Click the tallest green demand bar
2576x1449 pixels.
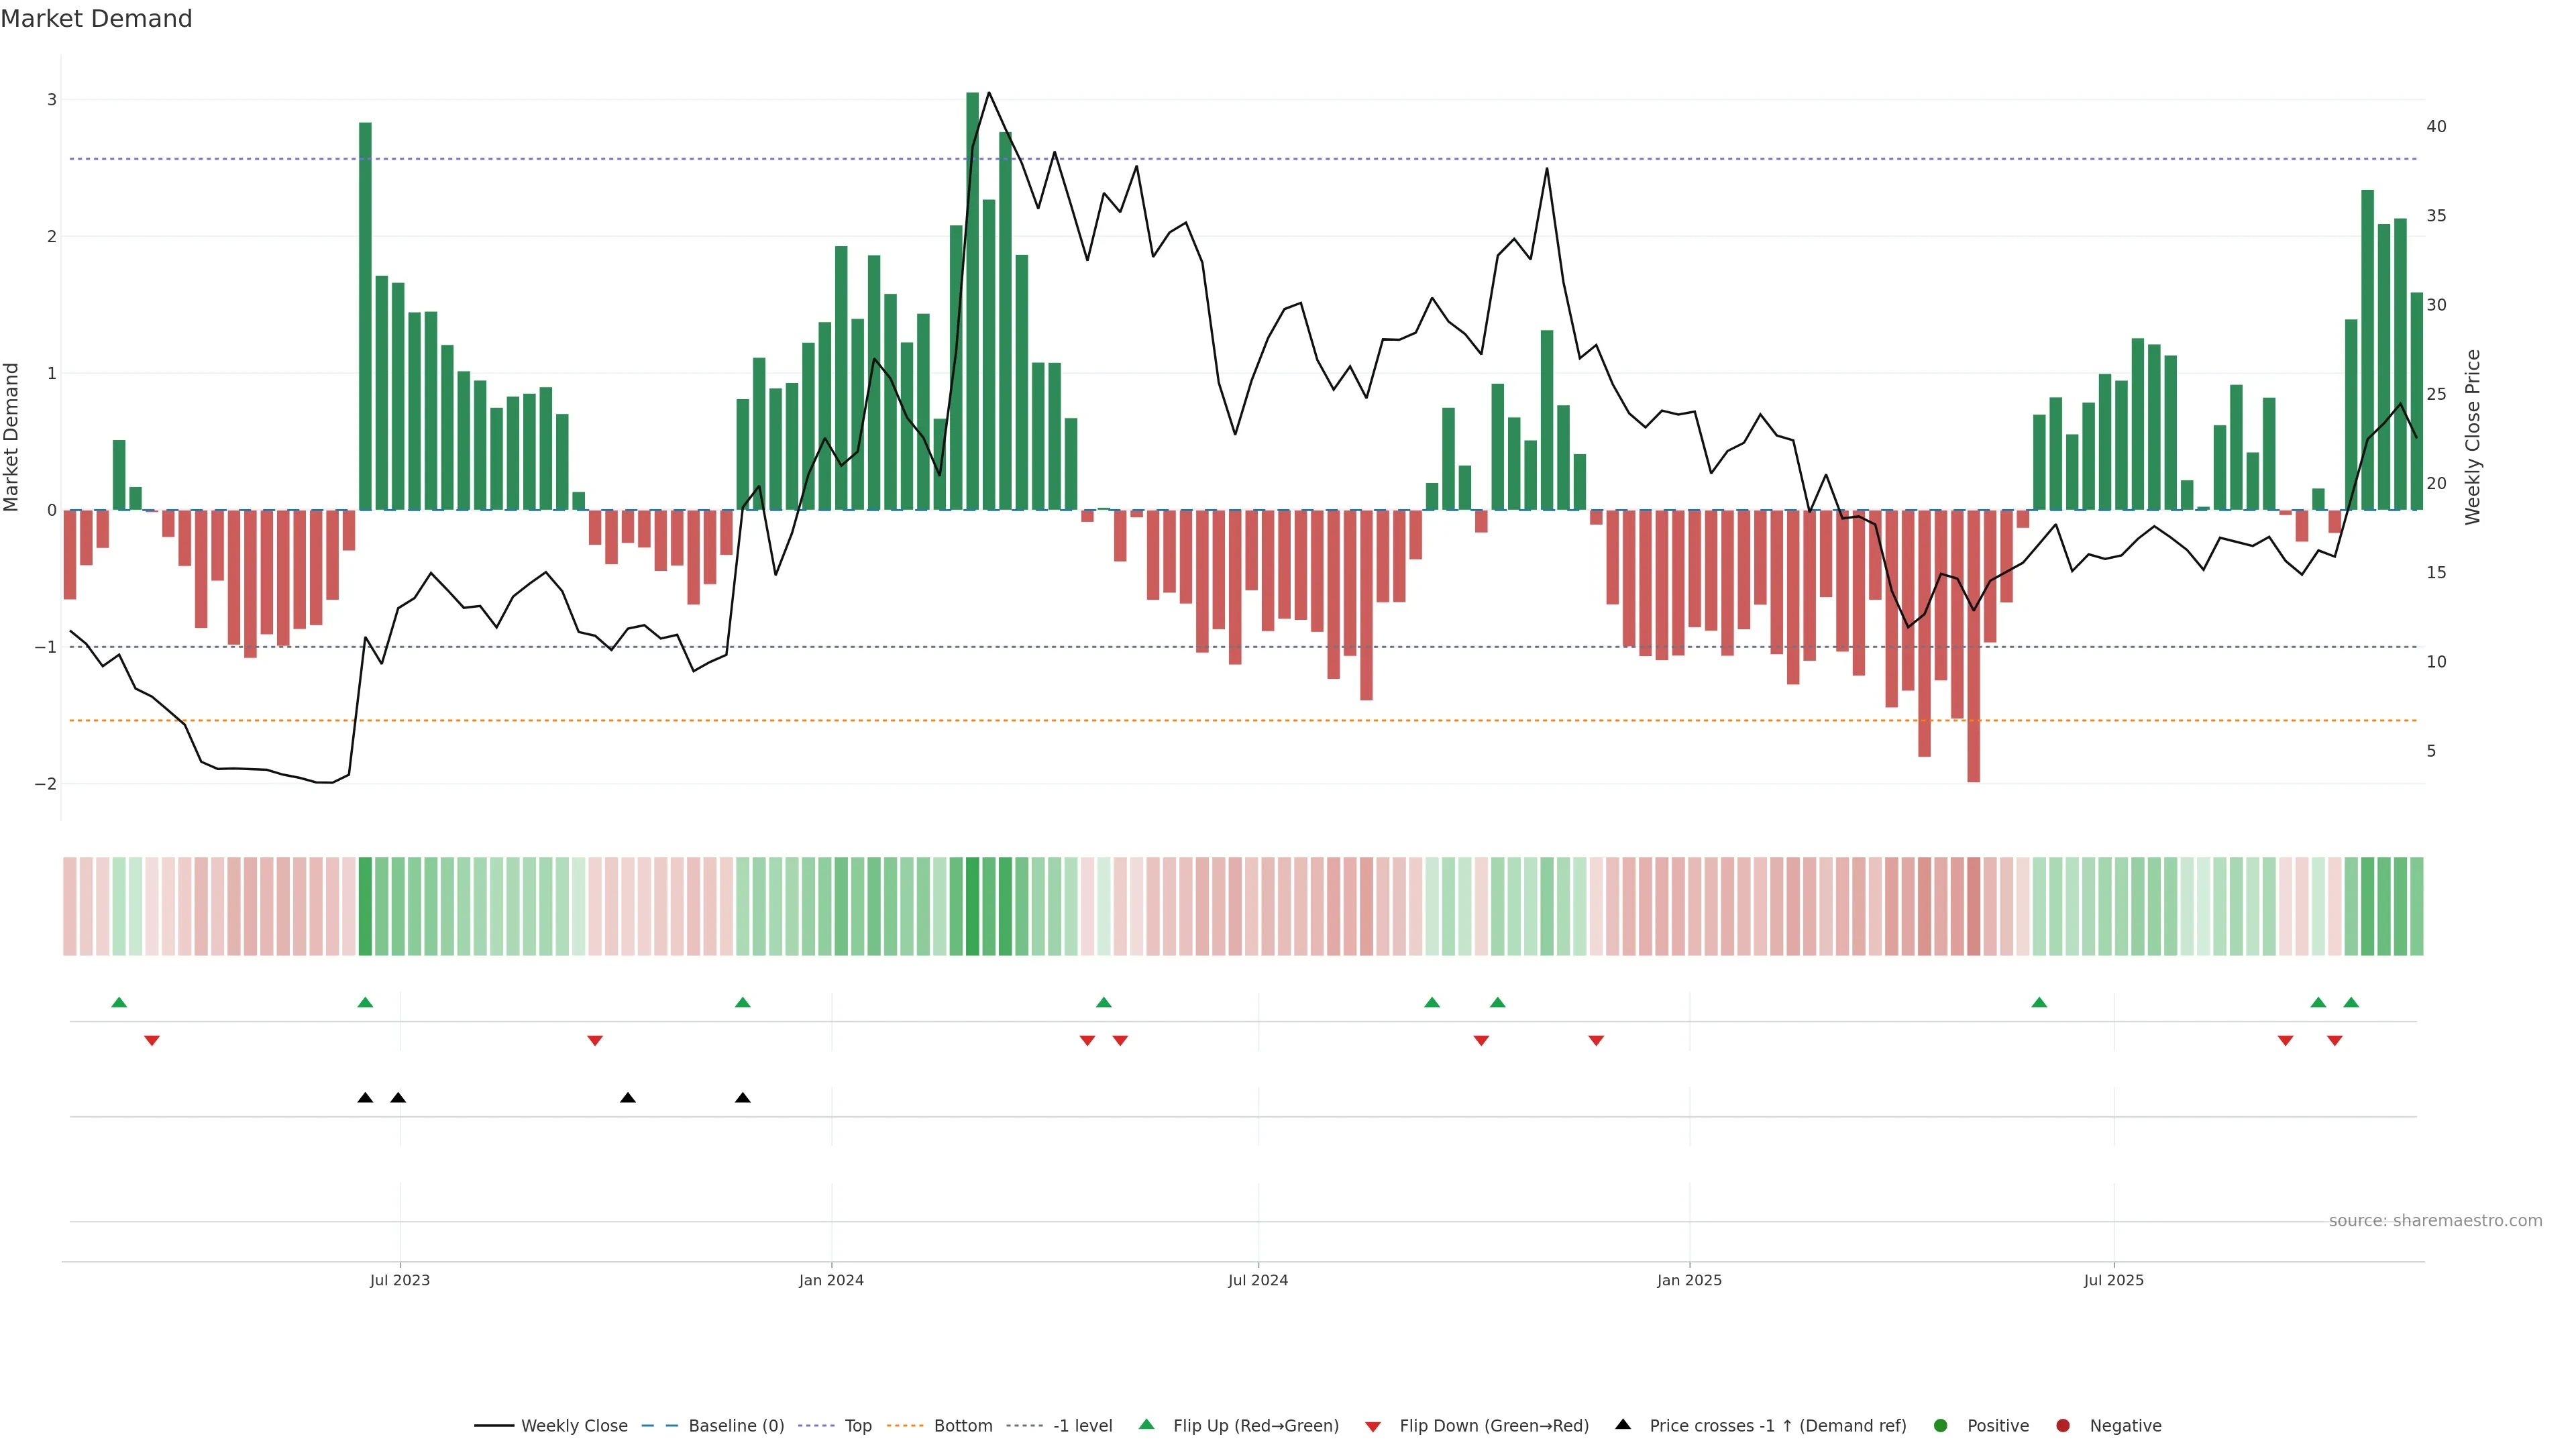click(x=972, y=300)
